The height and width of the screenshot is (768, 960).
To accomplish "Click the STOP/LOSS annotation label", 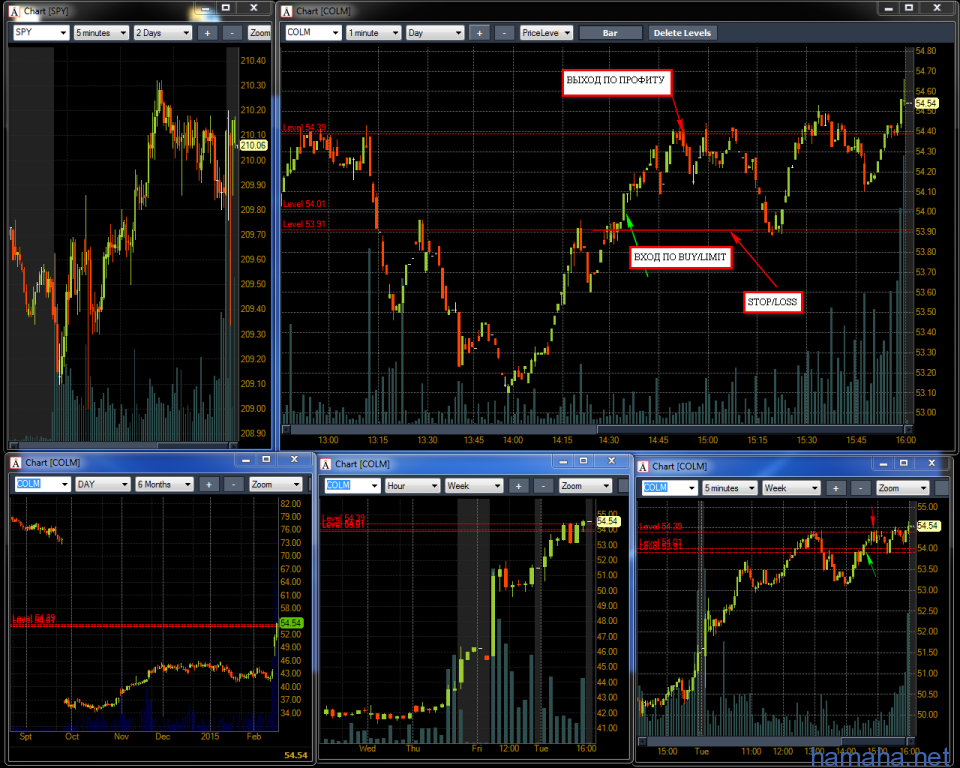I will click(774, 300).
